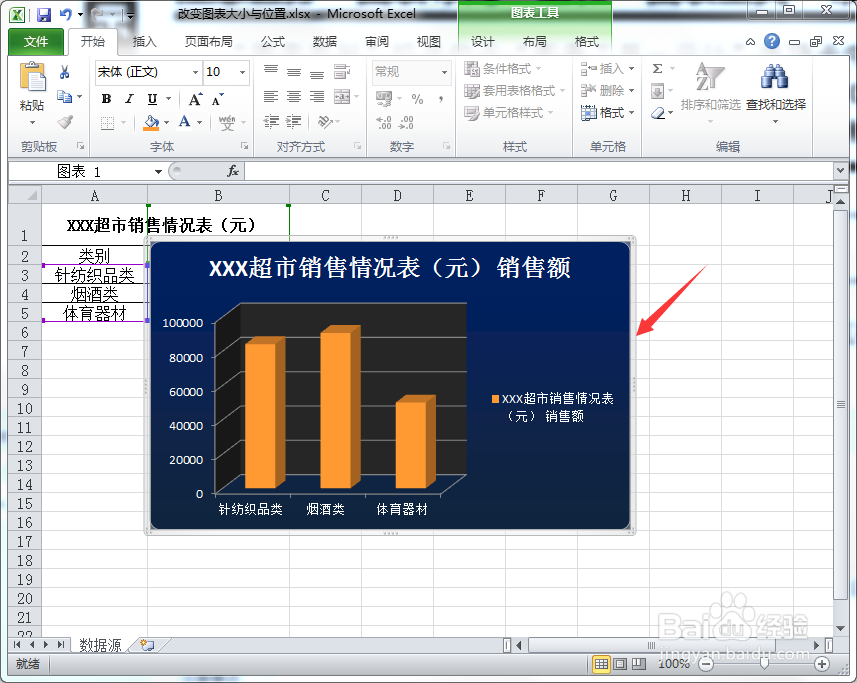Switch to the Data tab
This screenshot has height=683, width=857.
click(x=325, y=42)
